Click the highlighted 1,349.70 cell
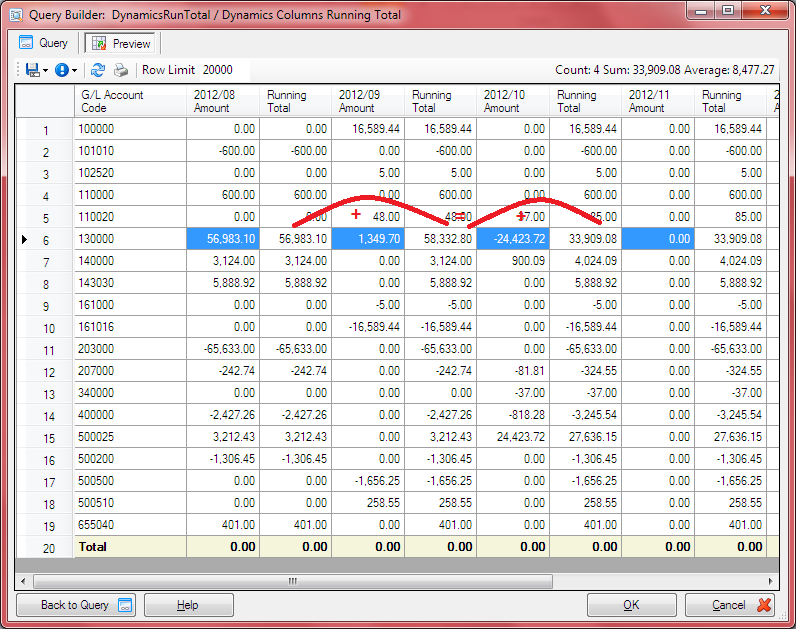796x629 pixels. (368, 239)
